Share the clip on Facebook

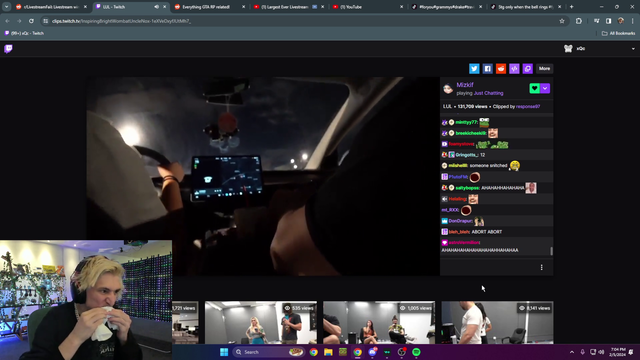487,69
